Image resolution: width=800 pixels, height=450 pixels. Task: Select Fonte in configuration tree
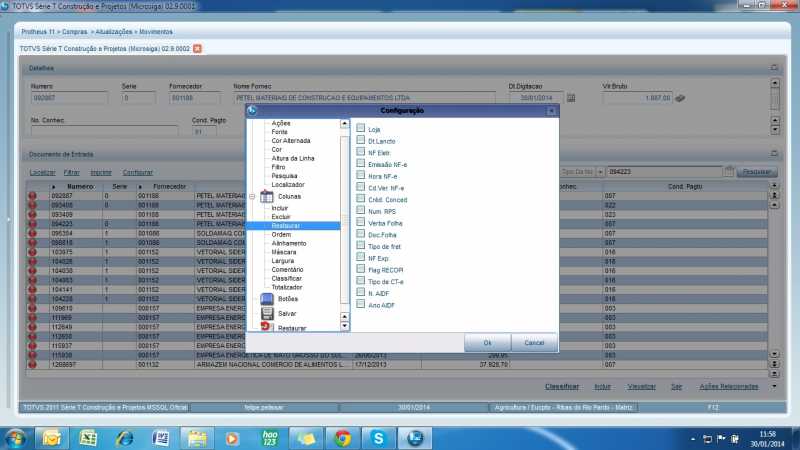click(279, 132)
